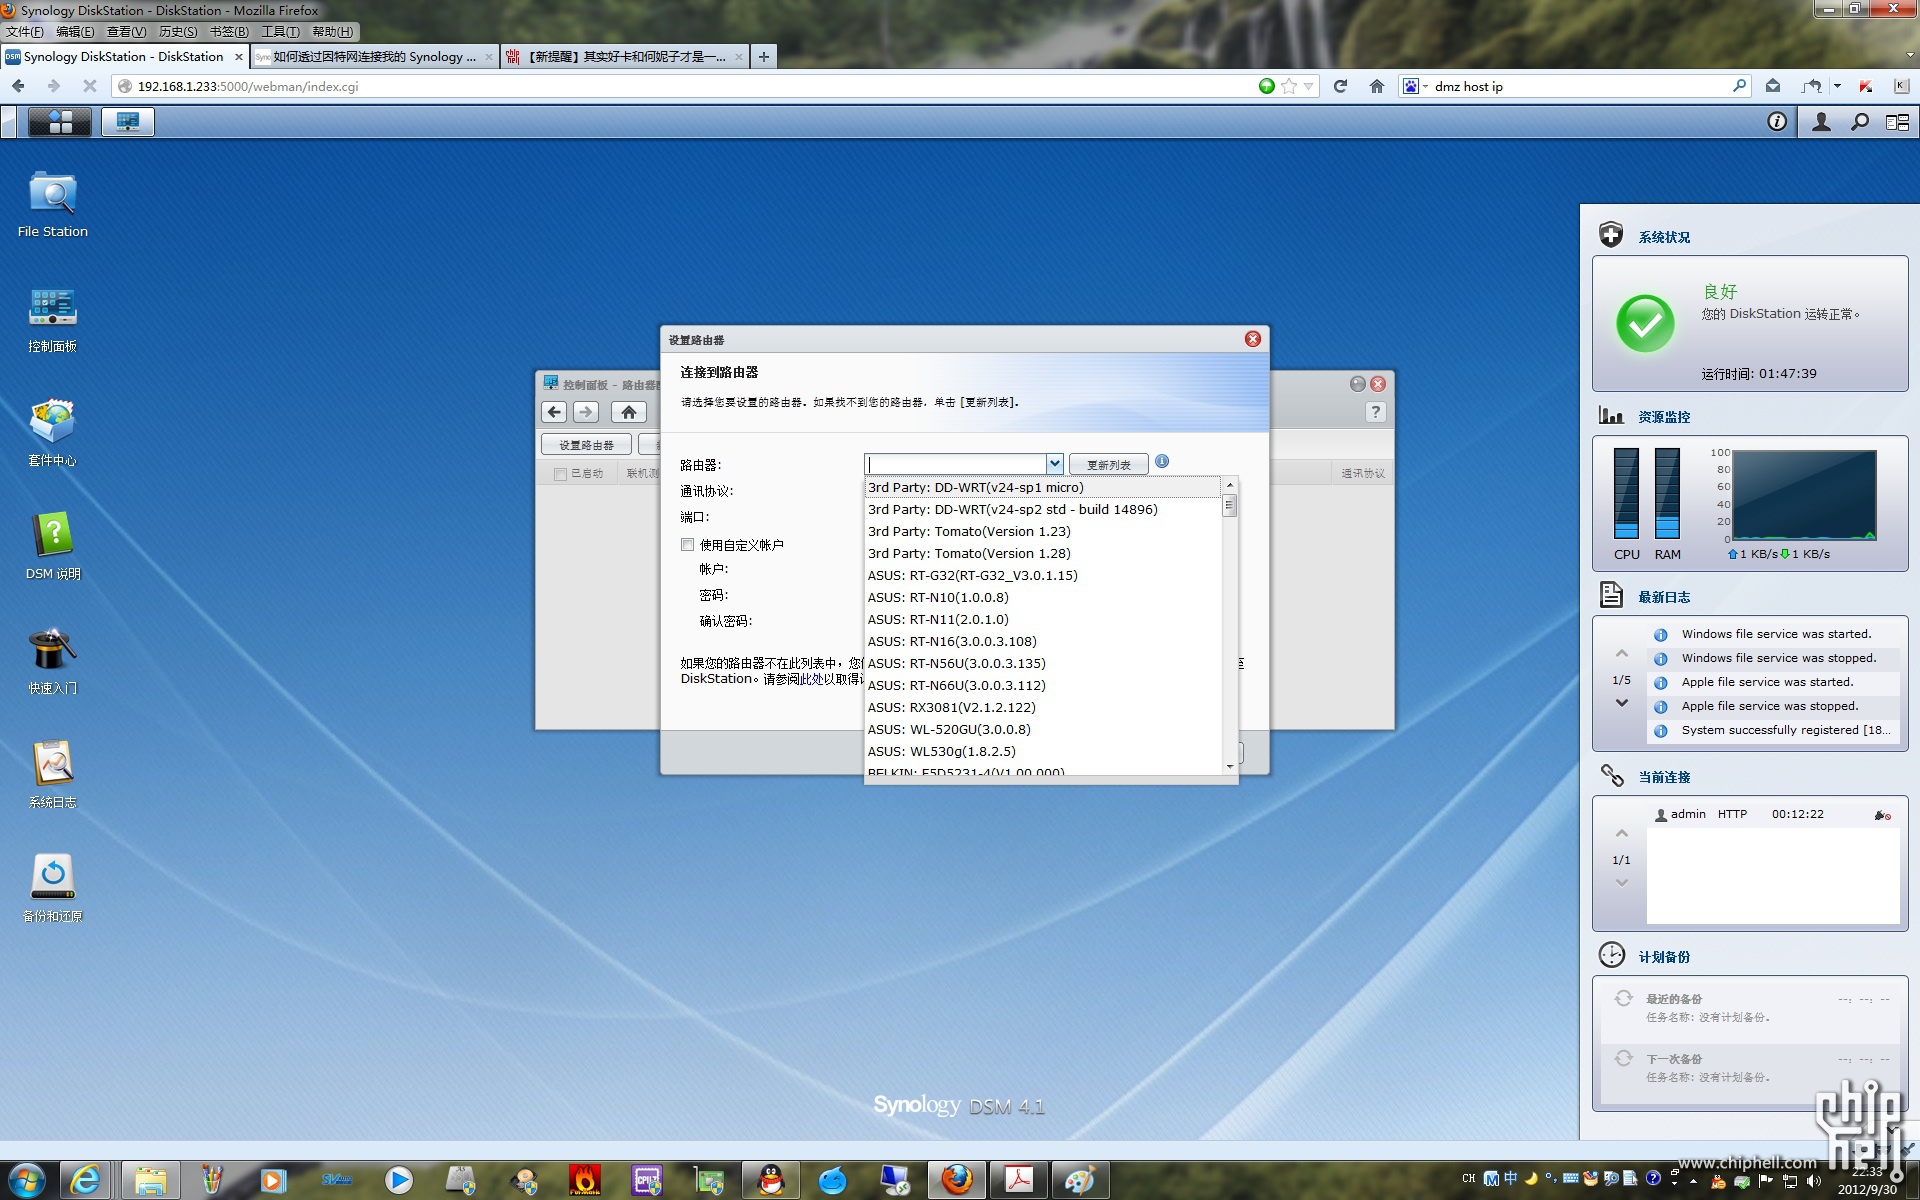Open DSM main menu grid button
The image size is (1920, 1200).
point(60,122)
